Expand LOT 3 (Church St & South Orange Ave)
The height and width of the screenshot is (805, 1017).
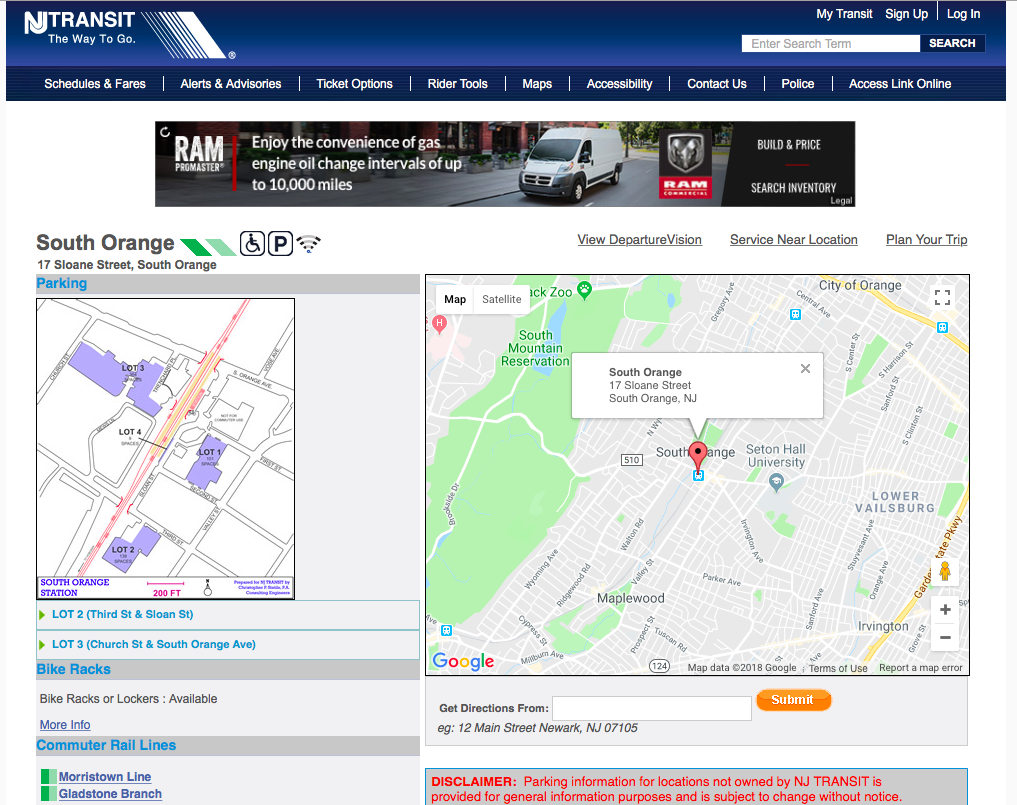coord(228,644)
